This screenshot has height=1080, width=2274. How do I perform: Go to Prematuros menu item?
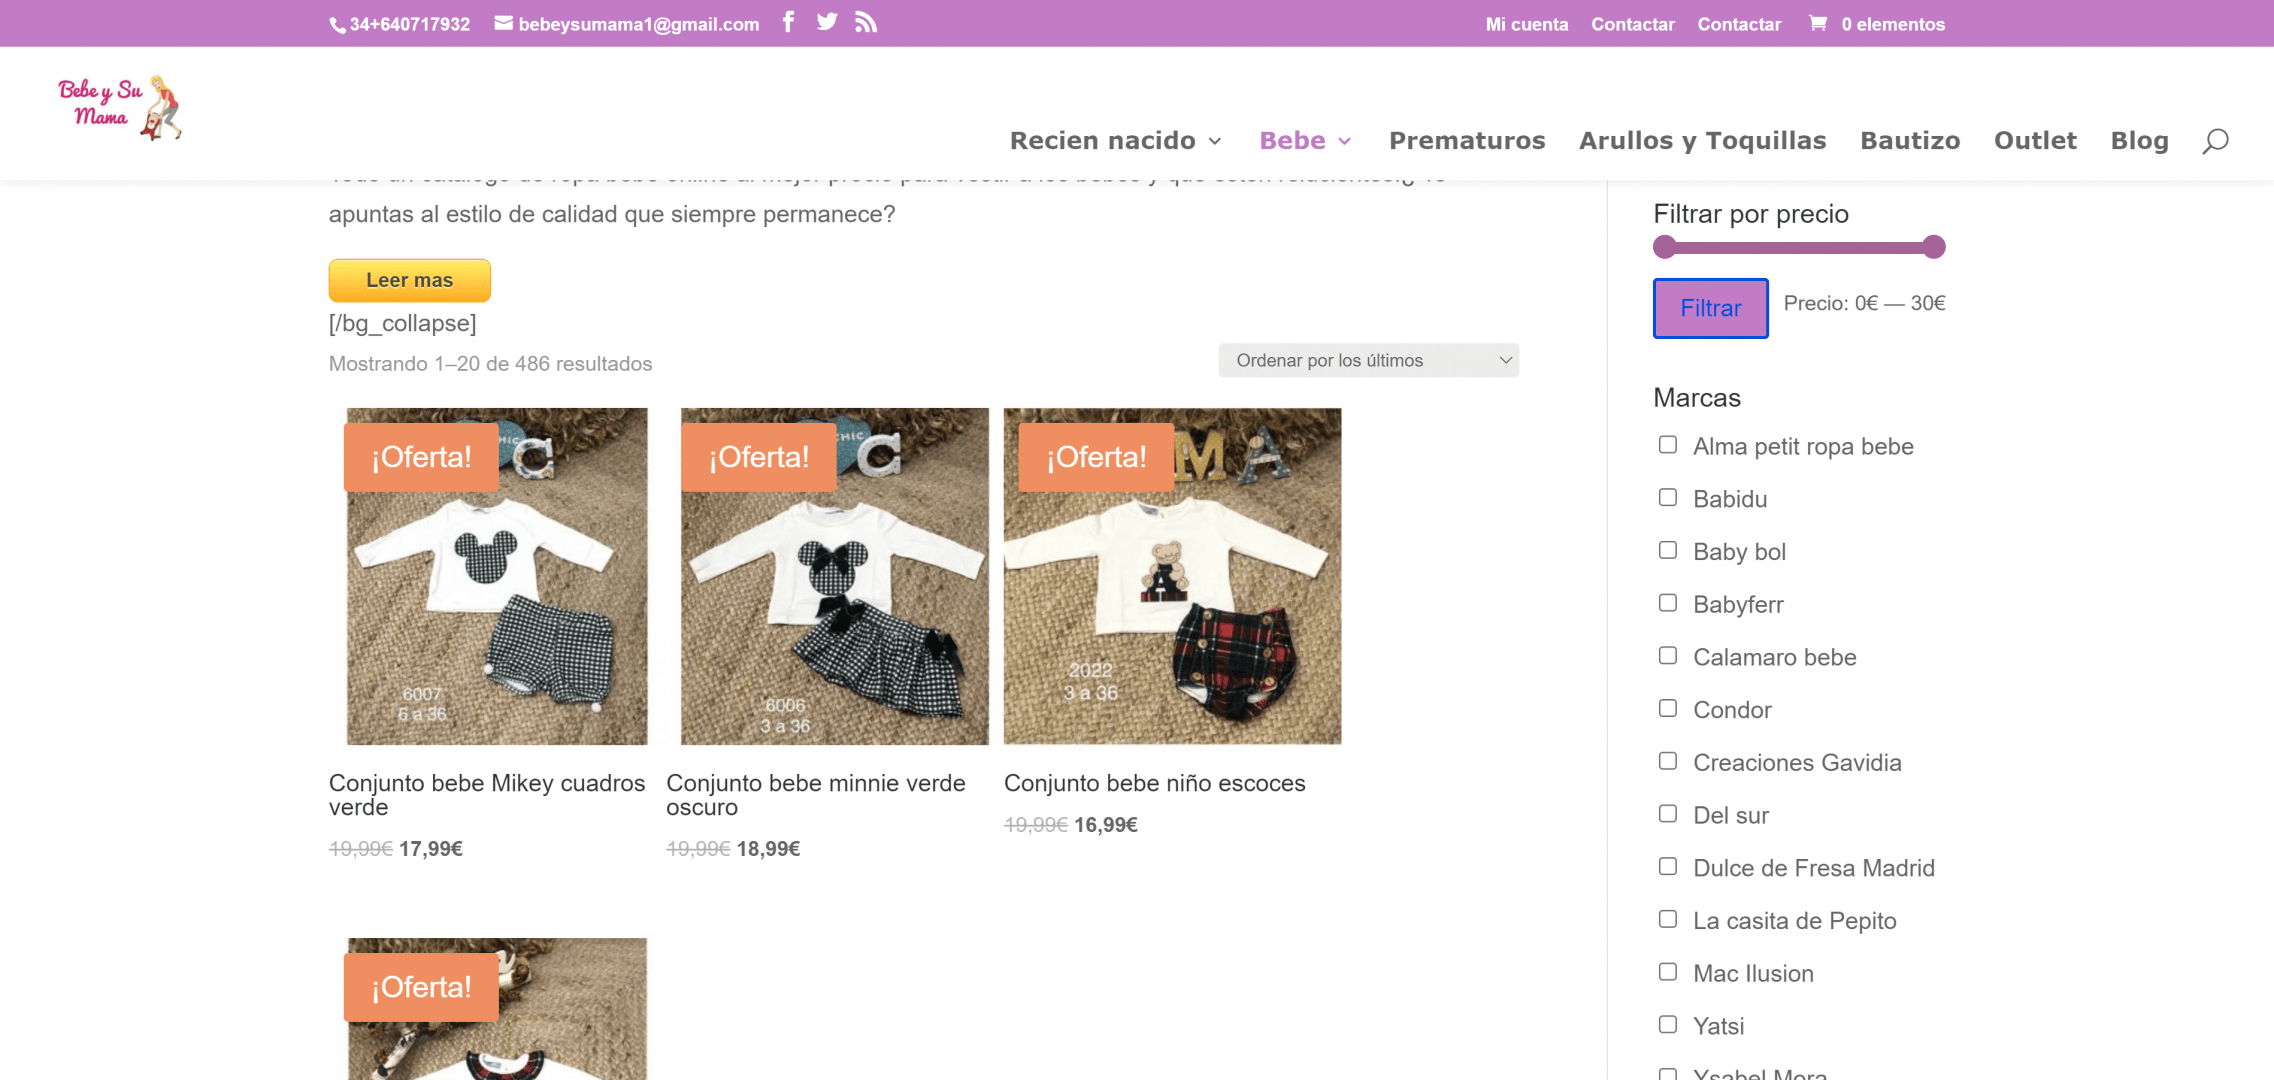pos(1467,141)
